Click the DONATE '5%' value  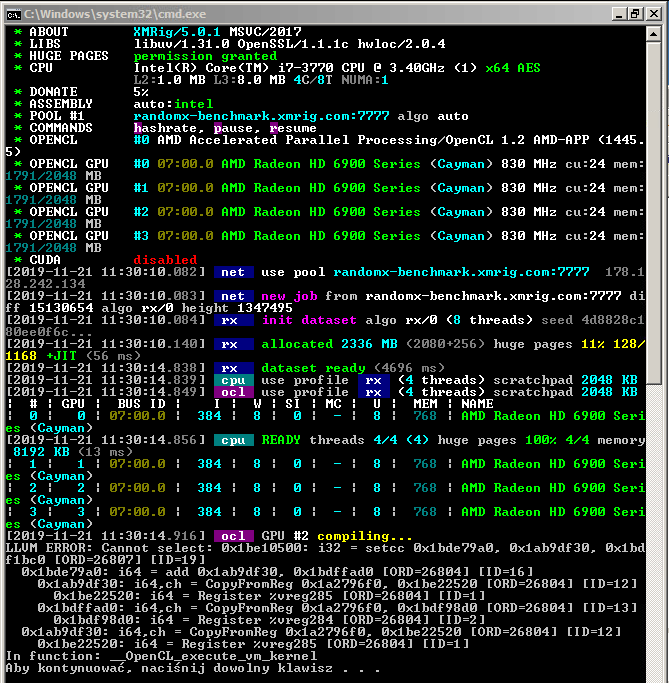141,92
